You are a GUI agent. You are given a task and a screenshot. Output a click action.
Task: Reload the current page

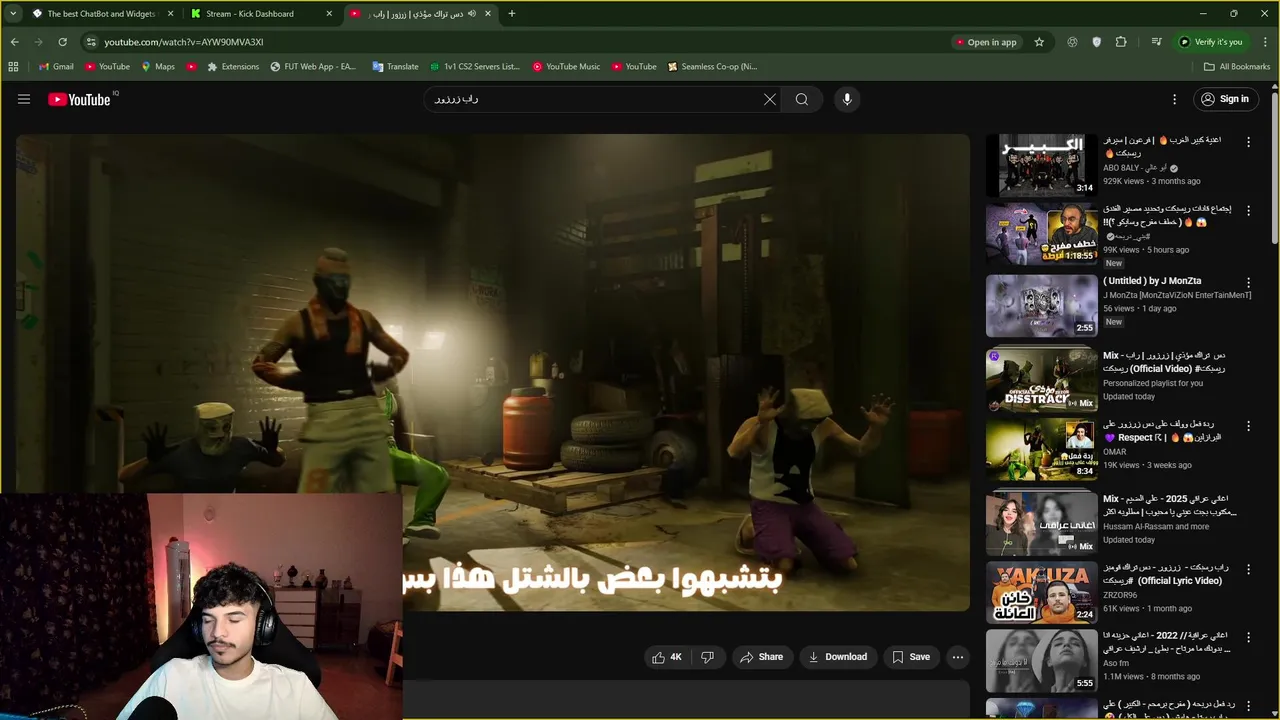pyautogui.click(x=62, y=42)
